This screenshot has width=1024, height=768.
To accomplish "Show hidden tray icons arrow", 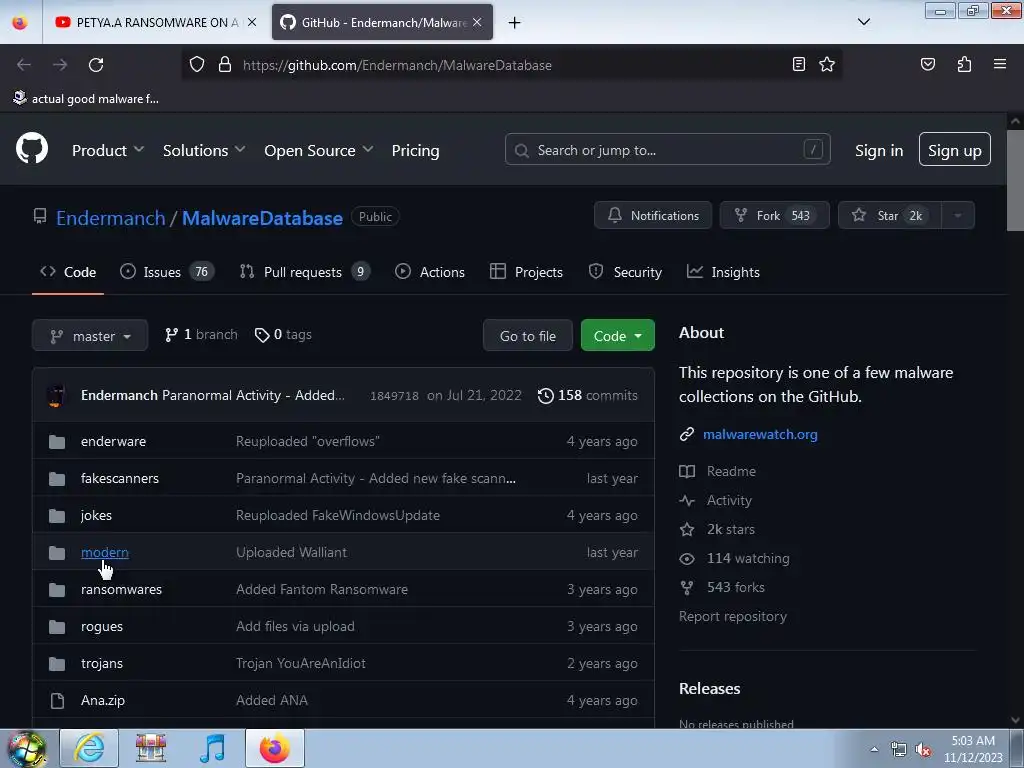I will [x=874, y=749].
